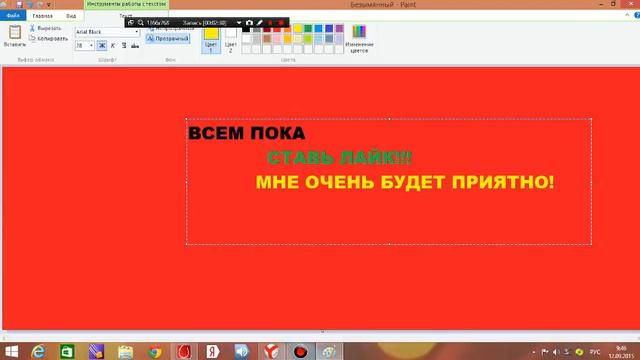Click the green text 'СТАВЬ ЛАЙК!!!'
Screen dimensions: 640x360
(x=339, y=158)
